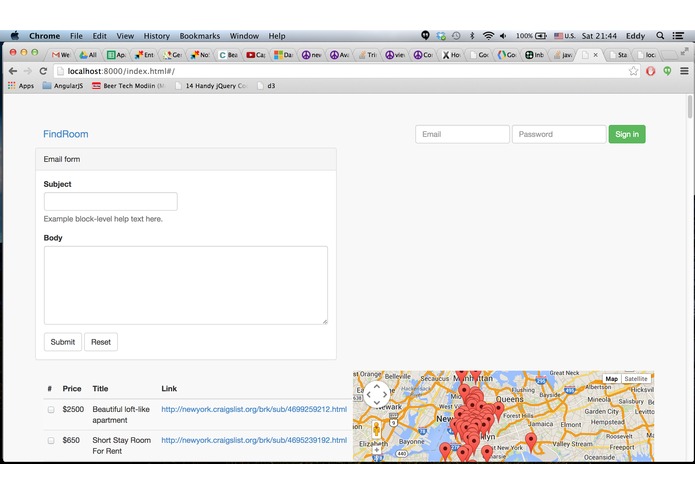Go back with the browser back arrow

[x=13, y=71]
